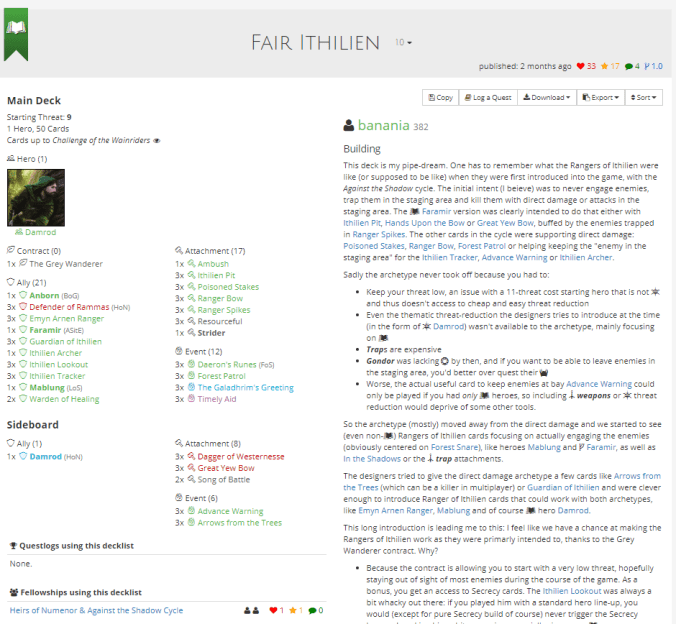Screen dimensions: 676x624
Task: Open the Faramir ally card in deck list
Action: (x=45, y=330)
